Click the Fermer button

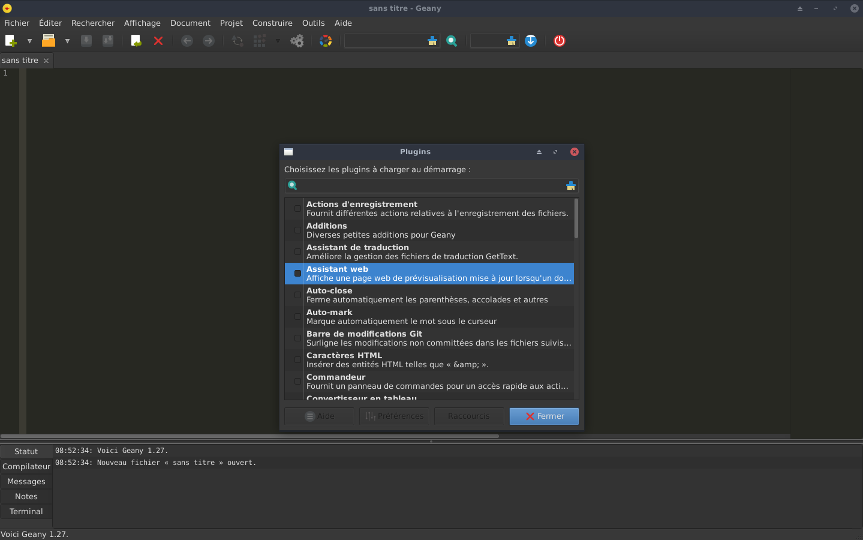tap(544, 416)
